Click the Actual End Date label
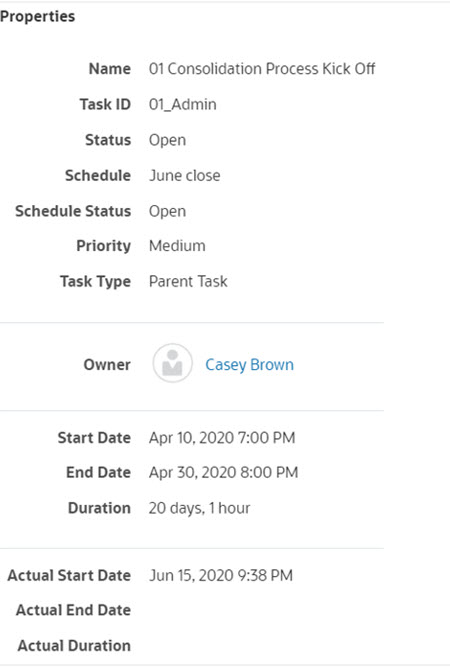The width and height of the screenshot is (450, 667). click(x=73, y=610)
